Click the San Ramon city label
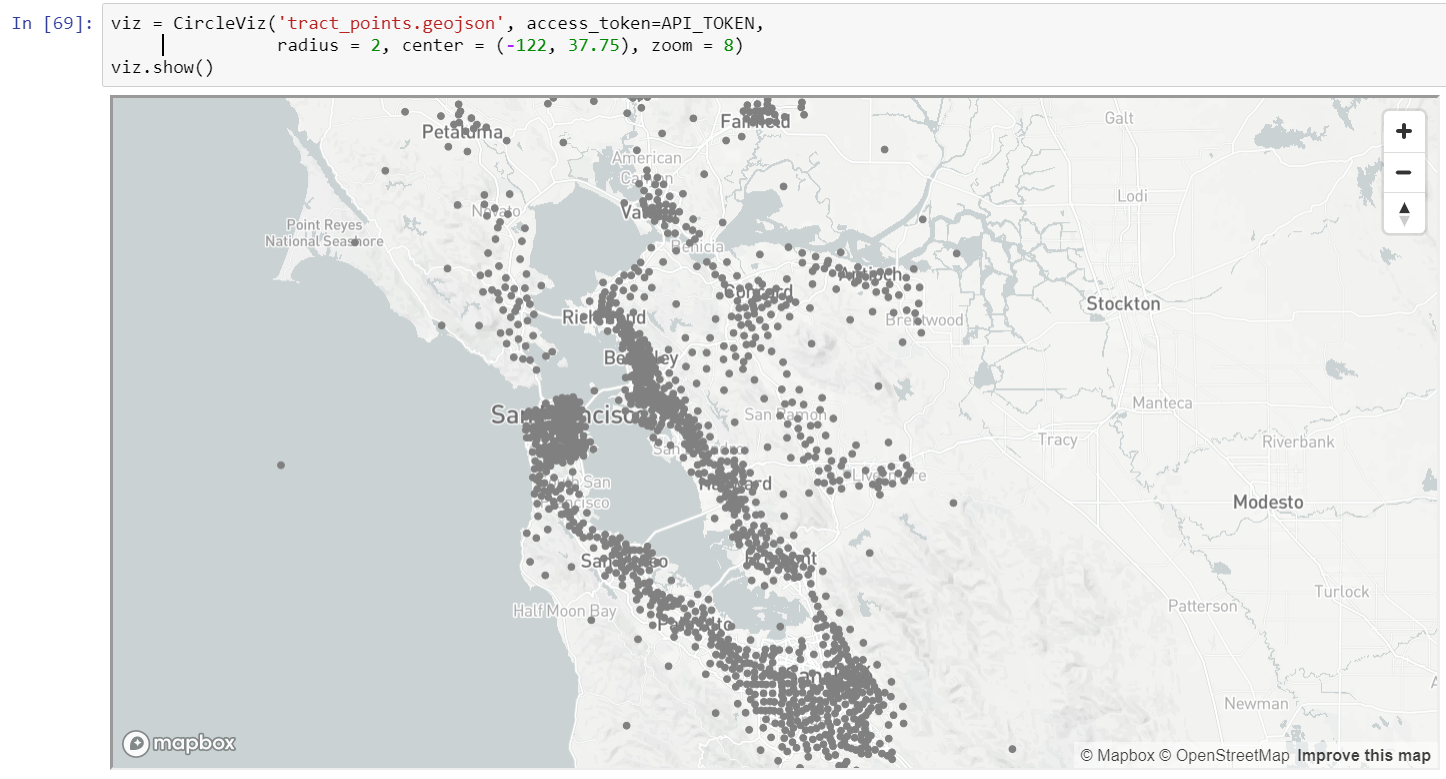 click(x=785, y=414)
